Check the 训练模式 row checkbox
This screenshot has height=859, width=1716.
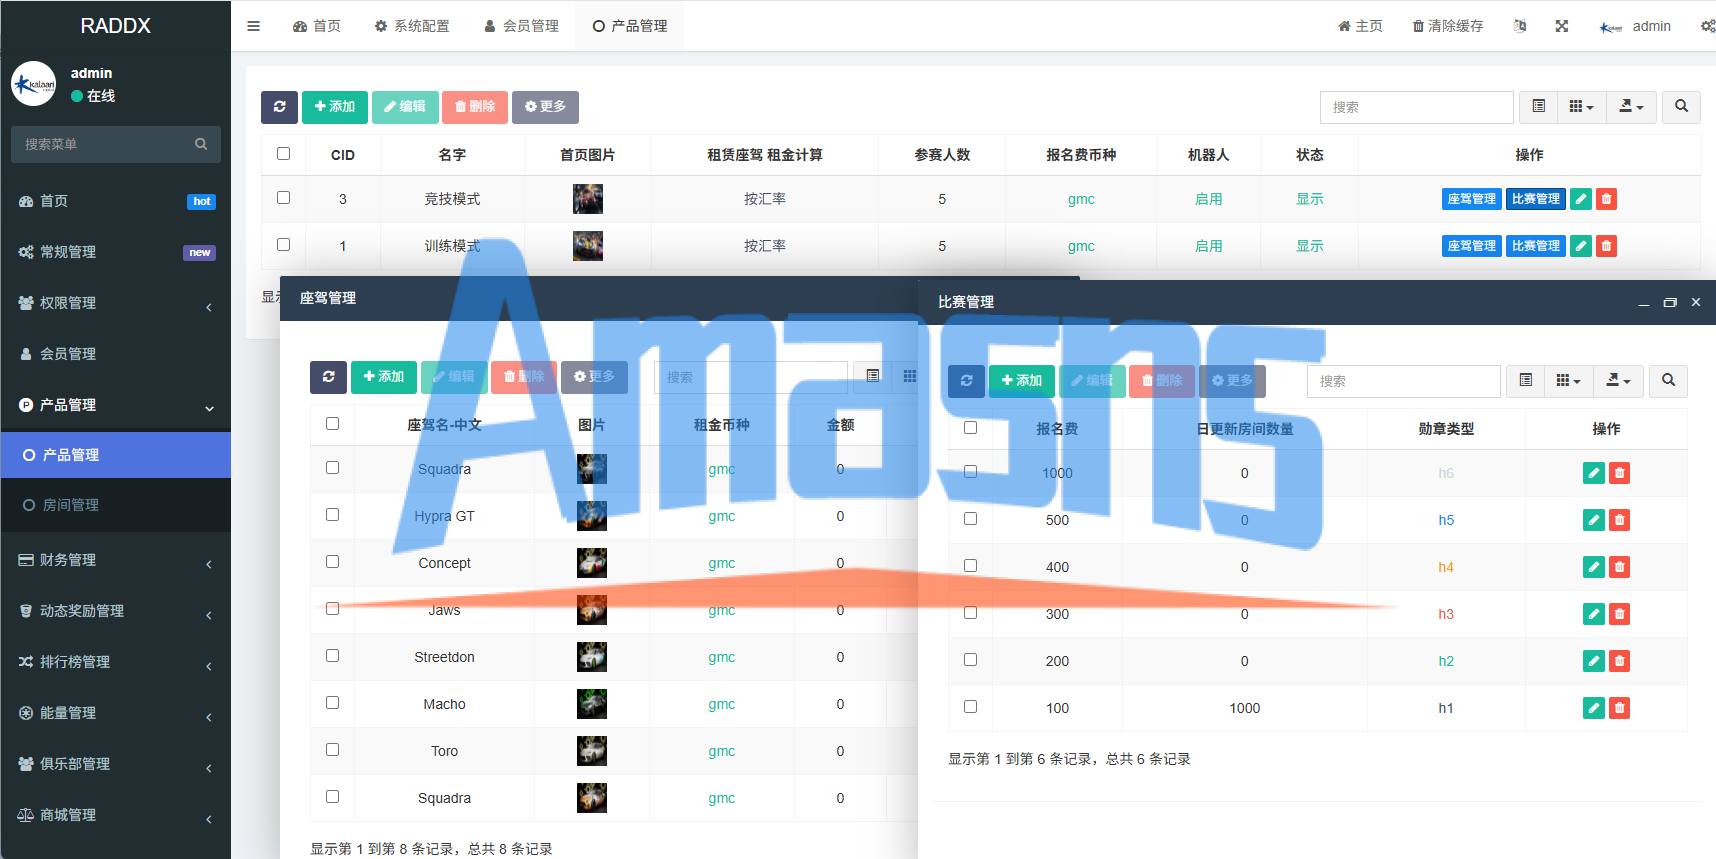[284, 245]
